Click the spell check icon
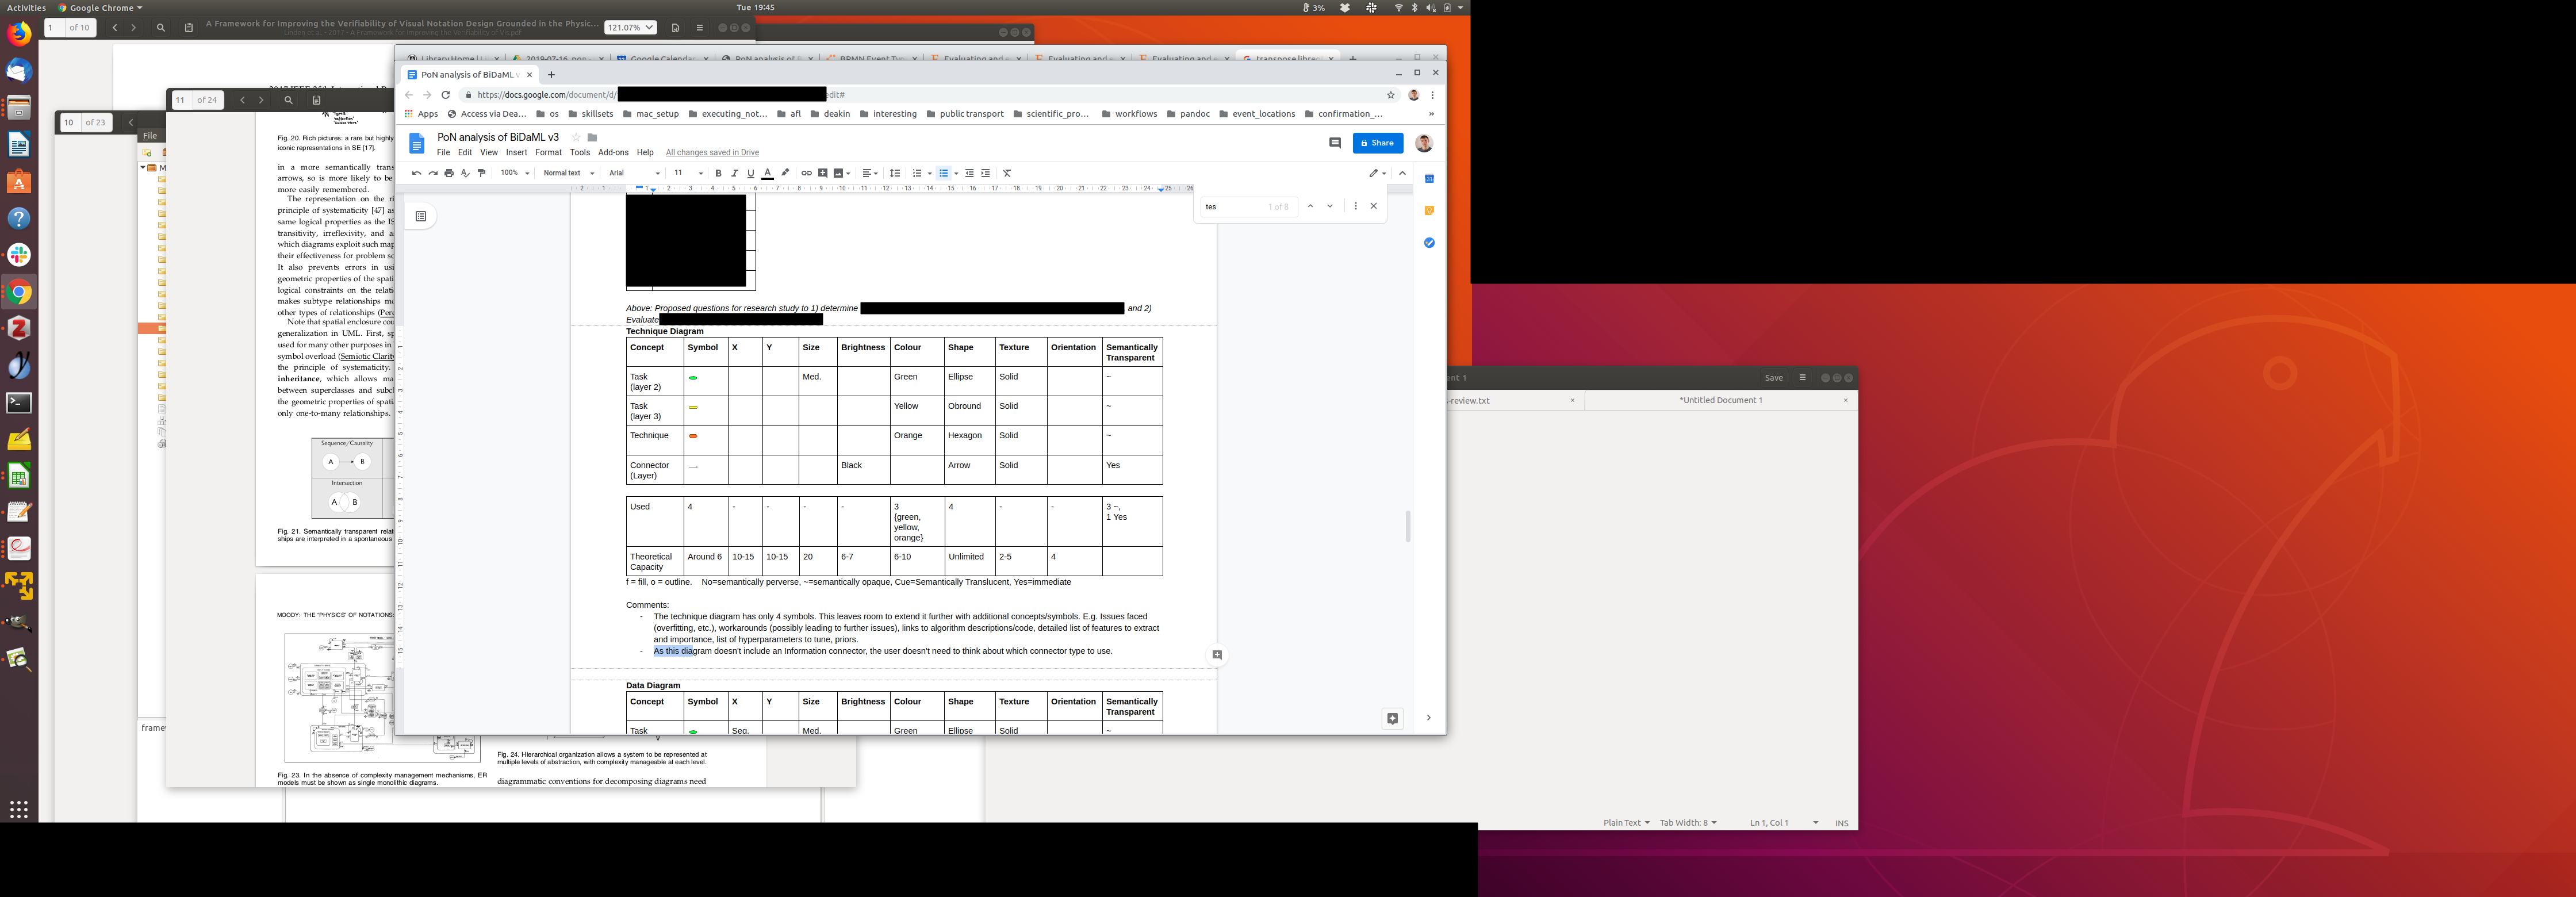2576x897 pixels. point(465,173)
